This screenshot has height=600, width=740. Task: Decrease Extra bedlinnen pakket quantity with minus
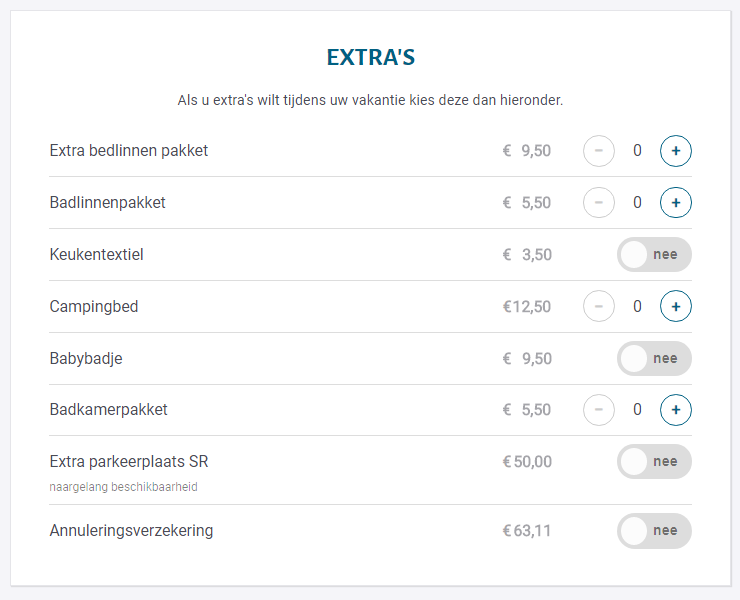598,151
